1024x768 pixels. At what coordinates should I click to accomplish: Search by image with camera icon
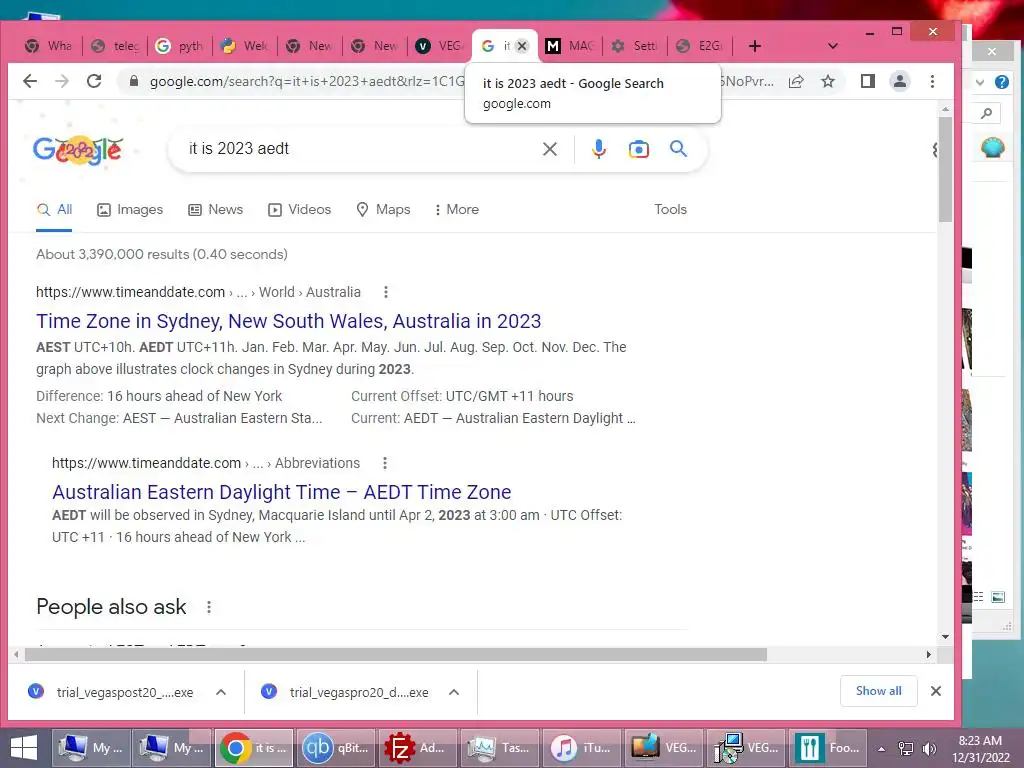click(639, 149)
